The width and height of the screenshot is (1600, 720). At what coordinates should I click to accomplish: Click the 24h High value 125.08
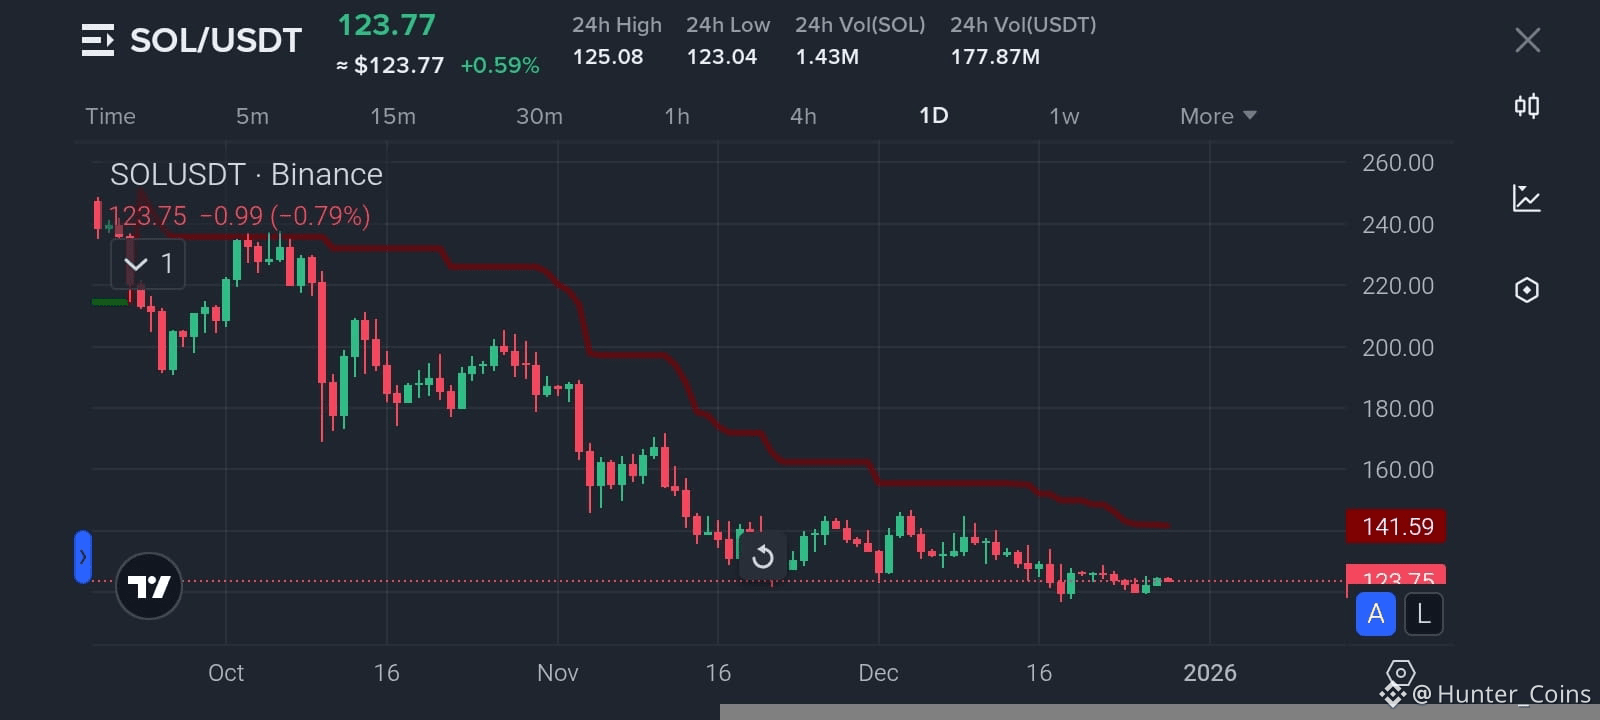pyautogui.click(x=608, y=57)
